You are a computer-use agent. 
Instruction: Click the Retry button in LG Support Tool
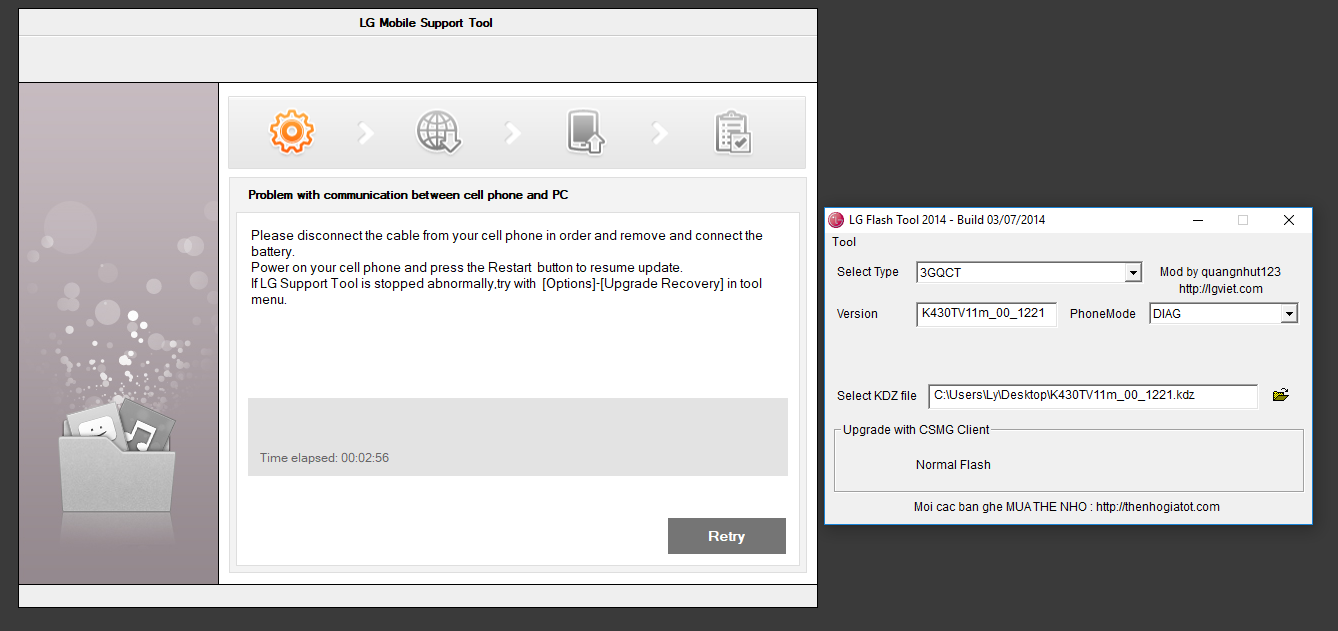click(x=727, y=536)
